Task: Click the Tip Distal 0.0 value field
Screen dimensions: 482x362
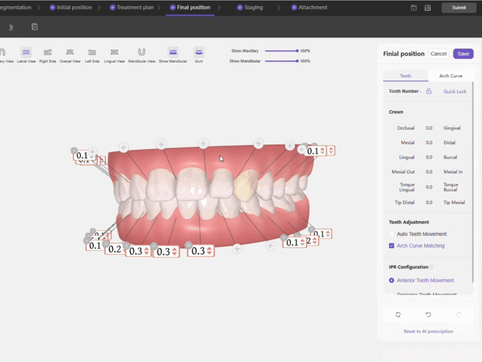Action: click(429, 202)
